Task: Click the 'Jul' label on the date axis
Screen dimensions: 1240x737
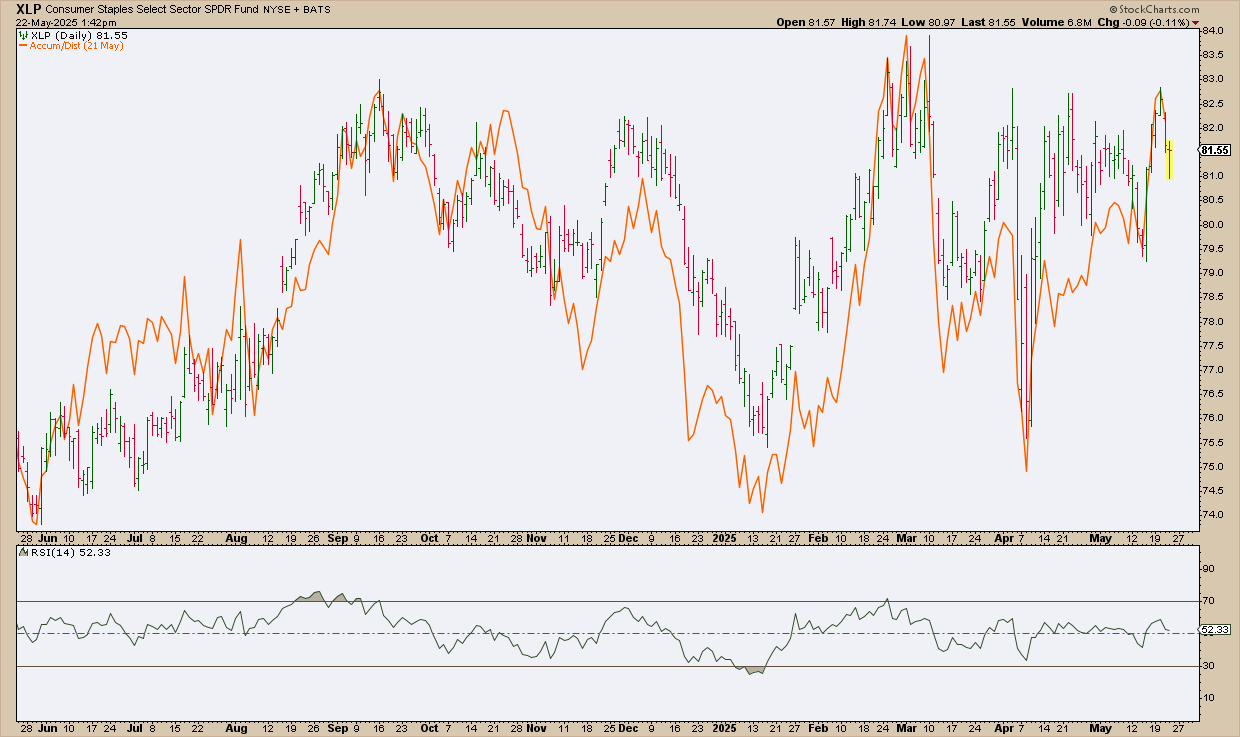Action: tap(135, 538)
